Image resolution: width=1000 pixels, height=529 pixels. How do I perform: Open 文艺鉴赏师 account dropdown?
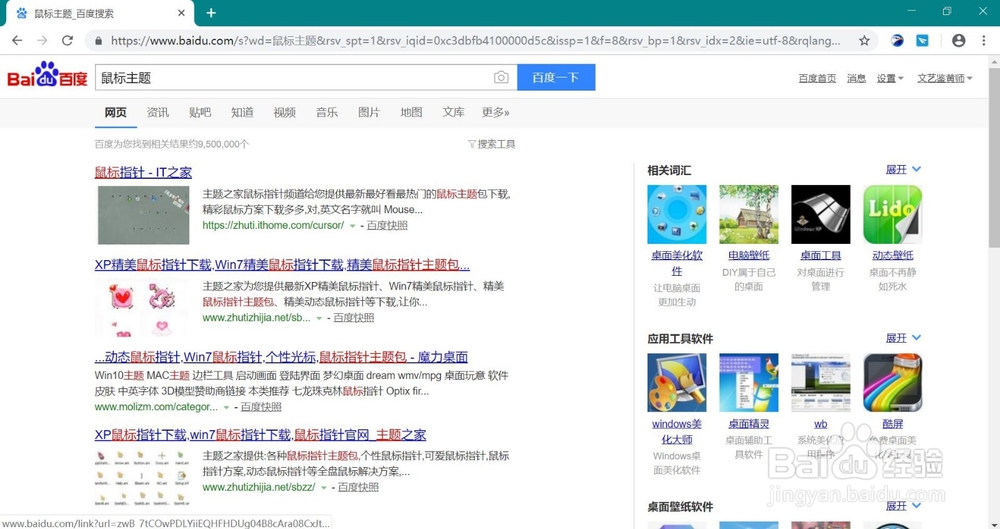tap(945, 78)
